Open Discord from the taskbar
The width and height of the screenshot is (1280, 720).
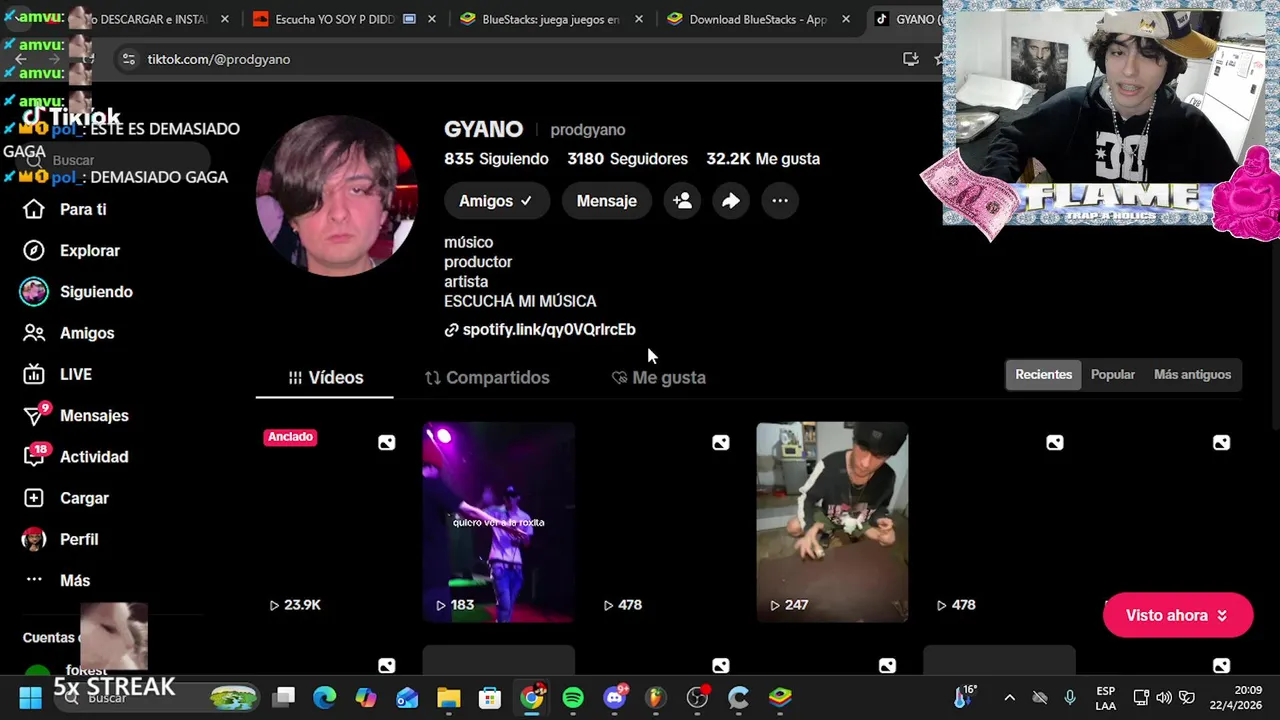point(615,698)
